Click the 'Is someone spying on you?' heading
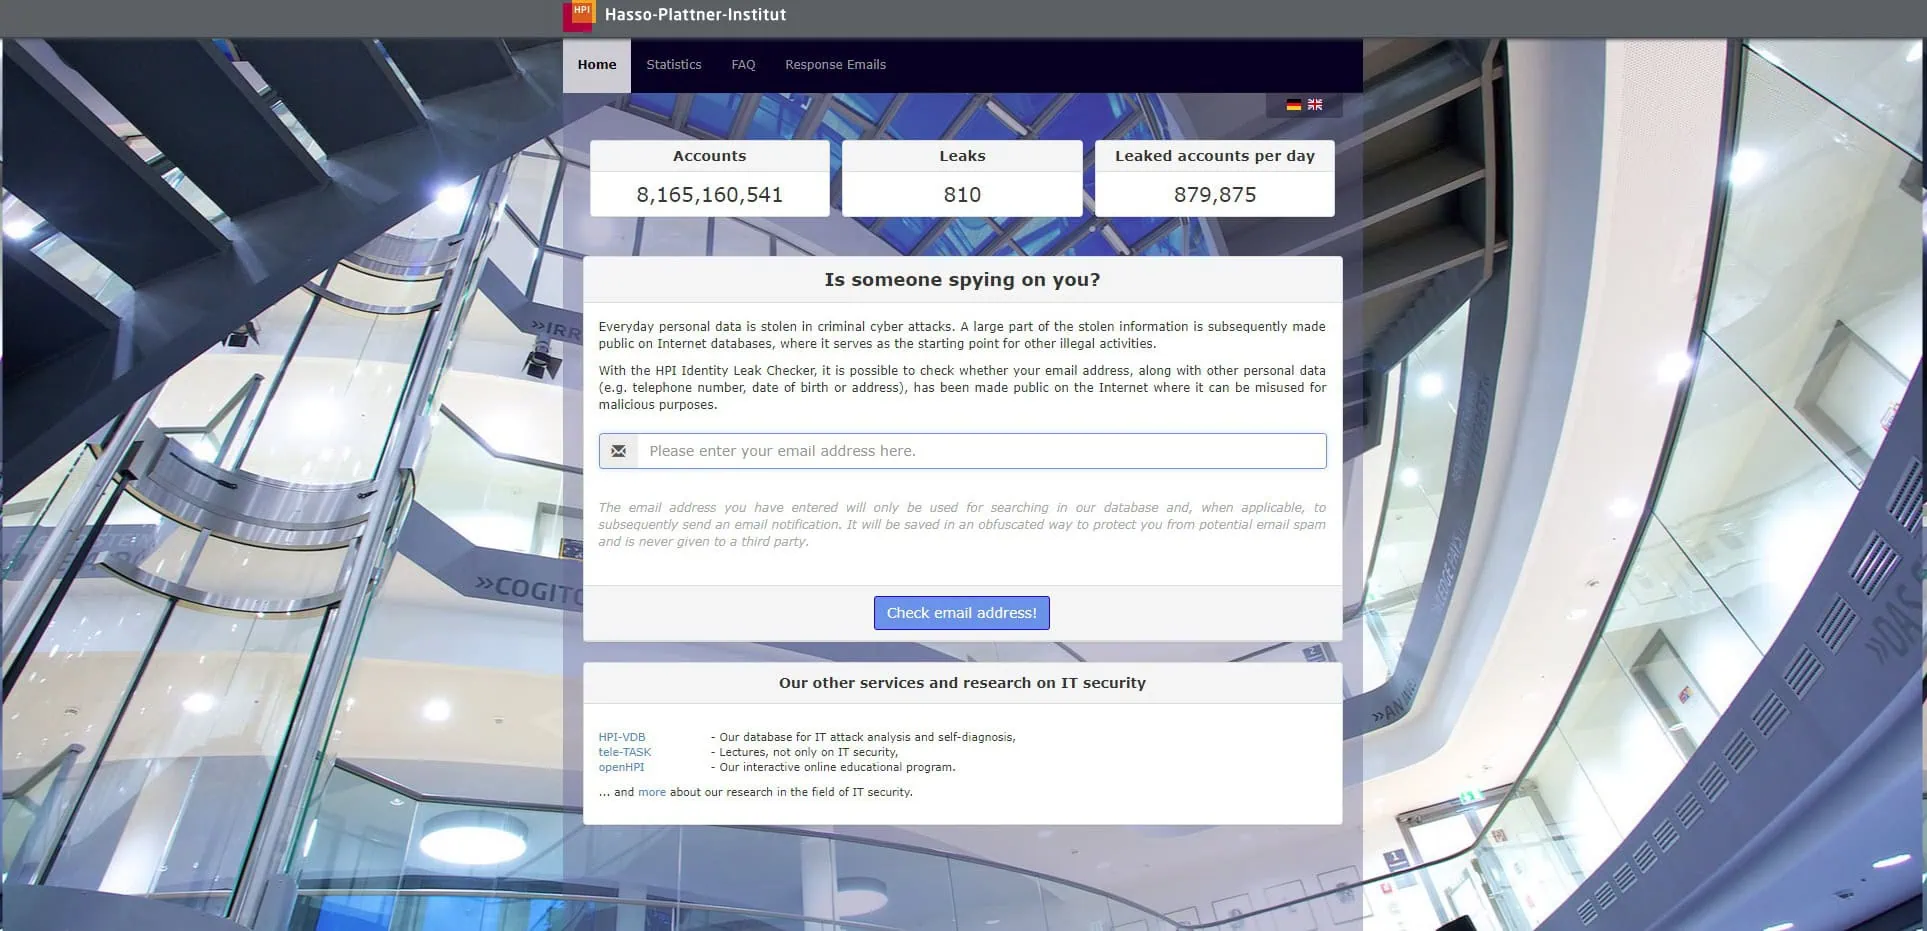The image size is (1927, 931). pos(962,280)
